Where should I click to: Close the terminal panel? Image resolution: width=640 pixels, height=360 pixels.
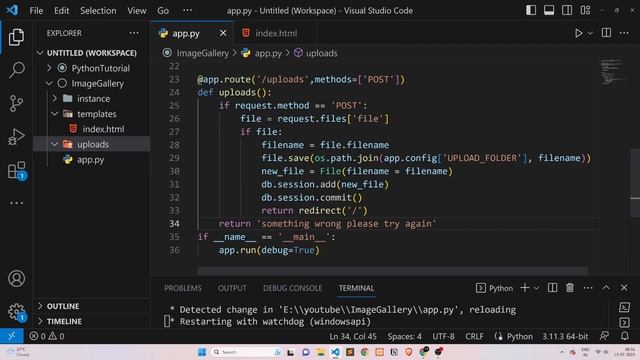pos(624,288)
